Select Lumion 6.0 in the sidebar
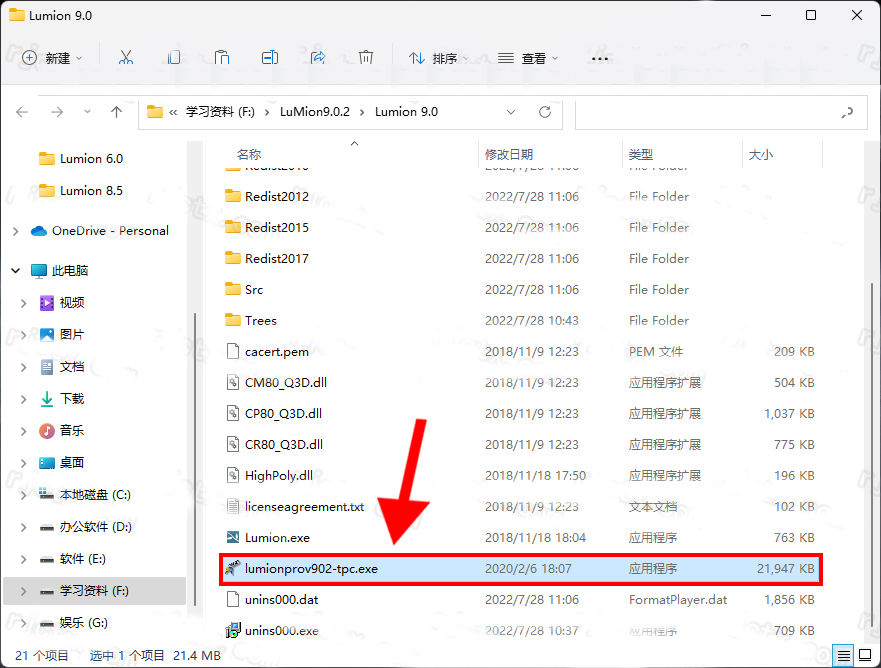The width and height of the screenshot is (881, 668). (92, 158)
